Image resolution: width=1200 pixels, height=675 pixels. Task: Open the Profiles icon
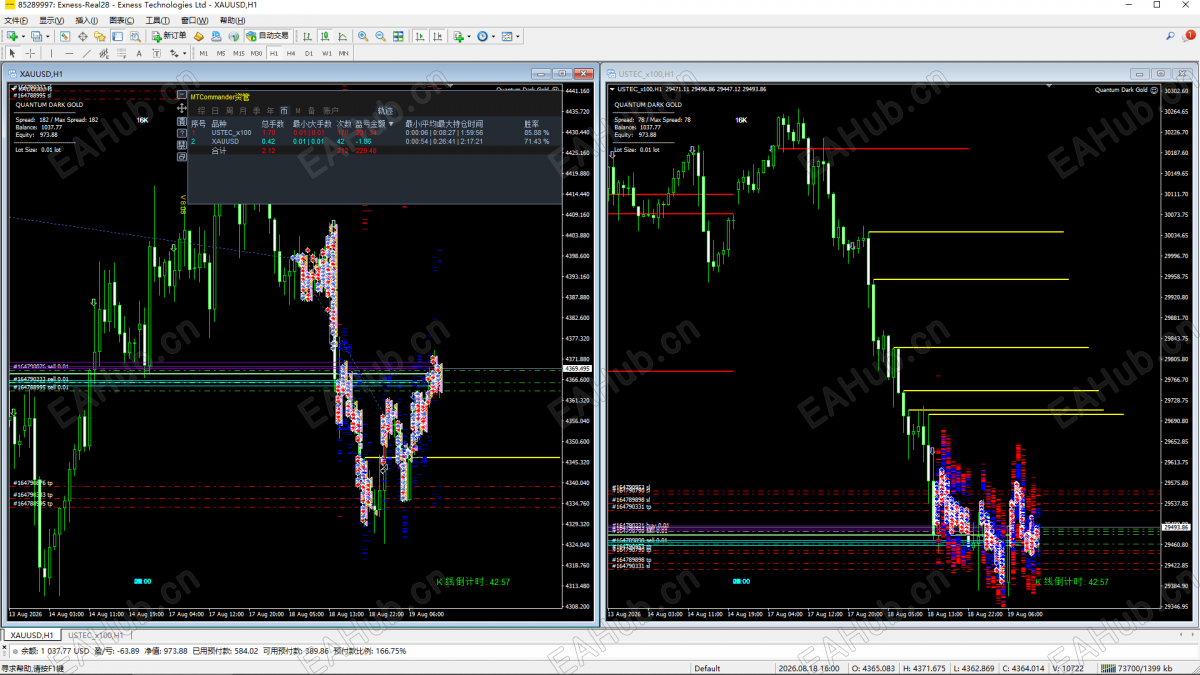(37, 36)
